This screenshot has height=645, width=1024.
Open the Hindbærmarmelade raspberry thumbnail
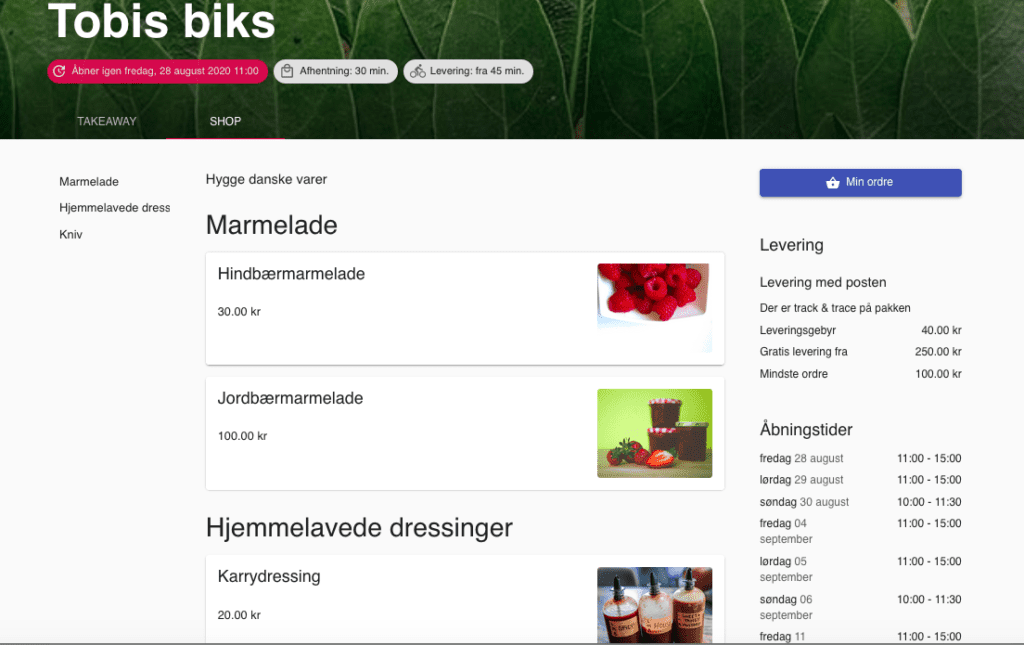click(x=654, y=308)
